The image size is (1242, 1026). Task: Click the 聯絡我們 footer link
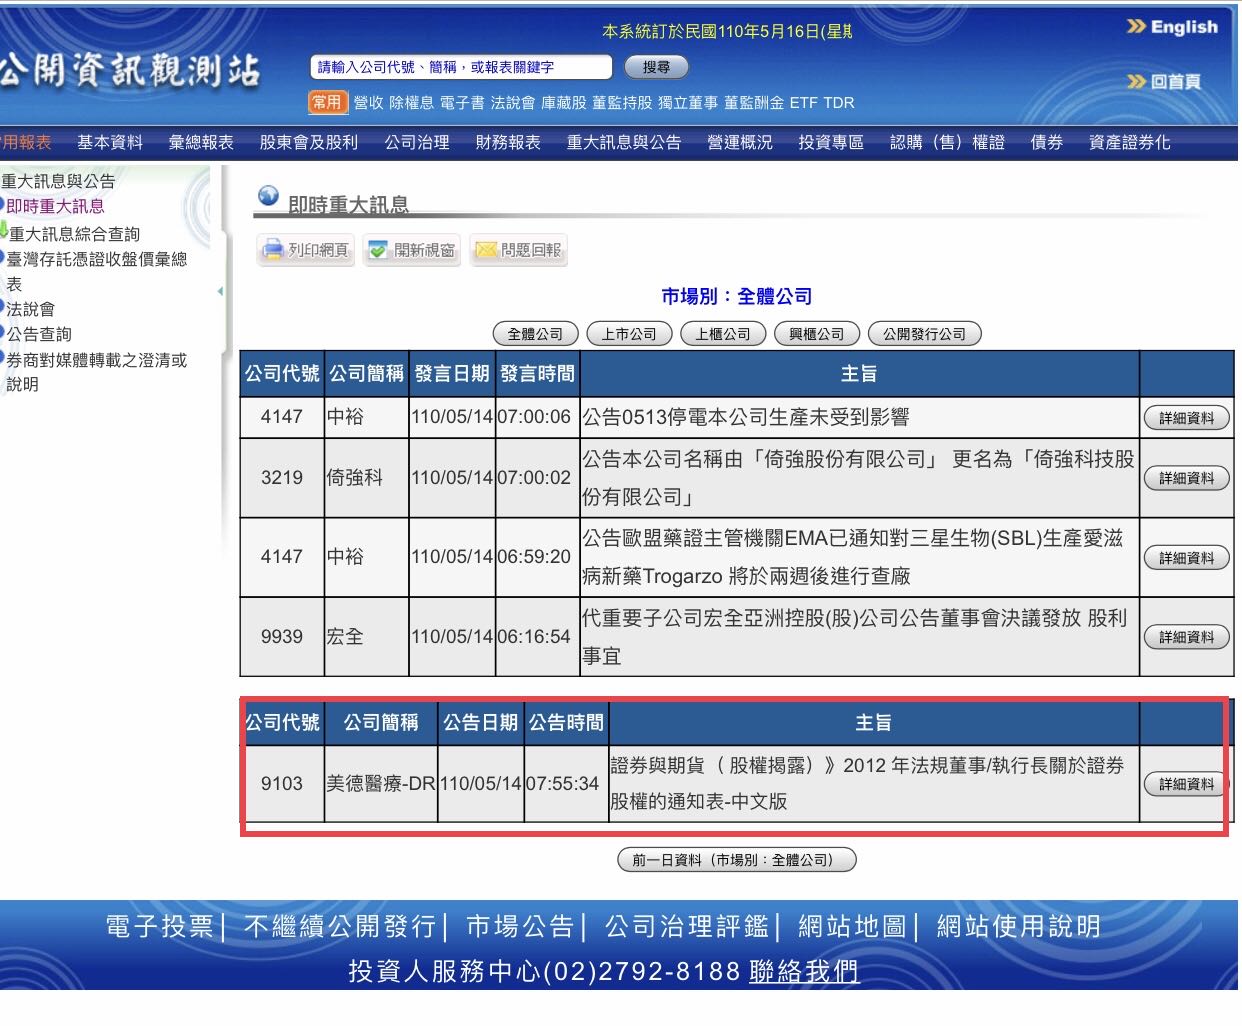[804, 971]
